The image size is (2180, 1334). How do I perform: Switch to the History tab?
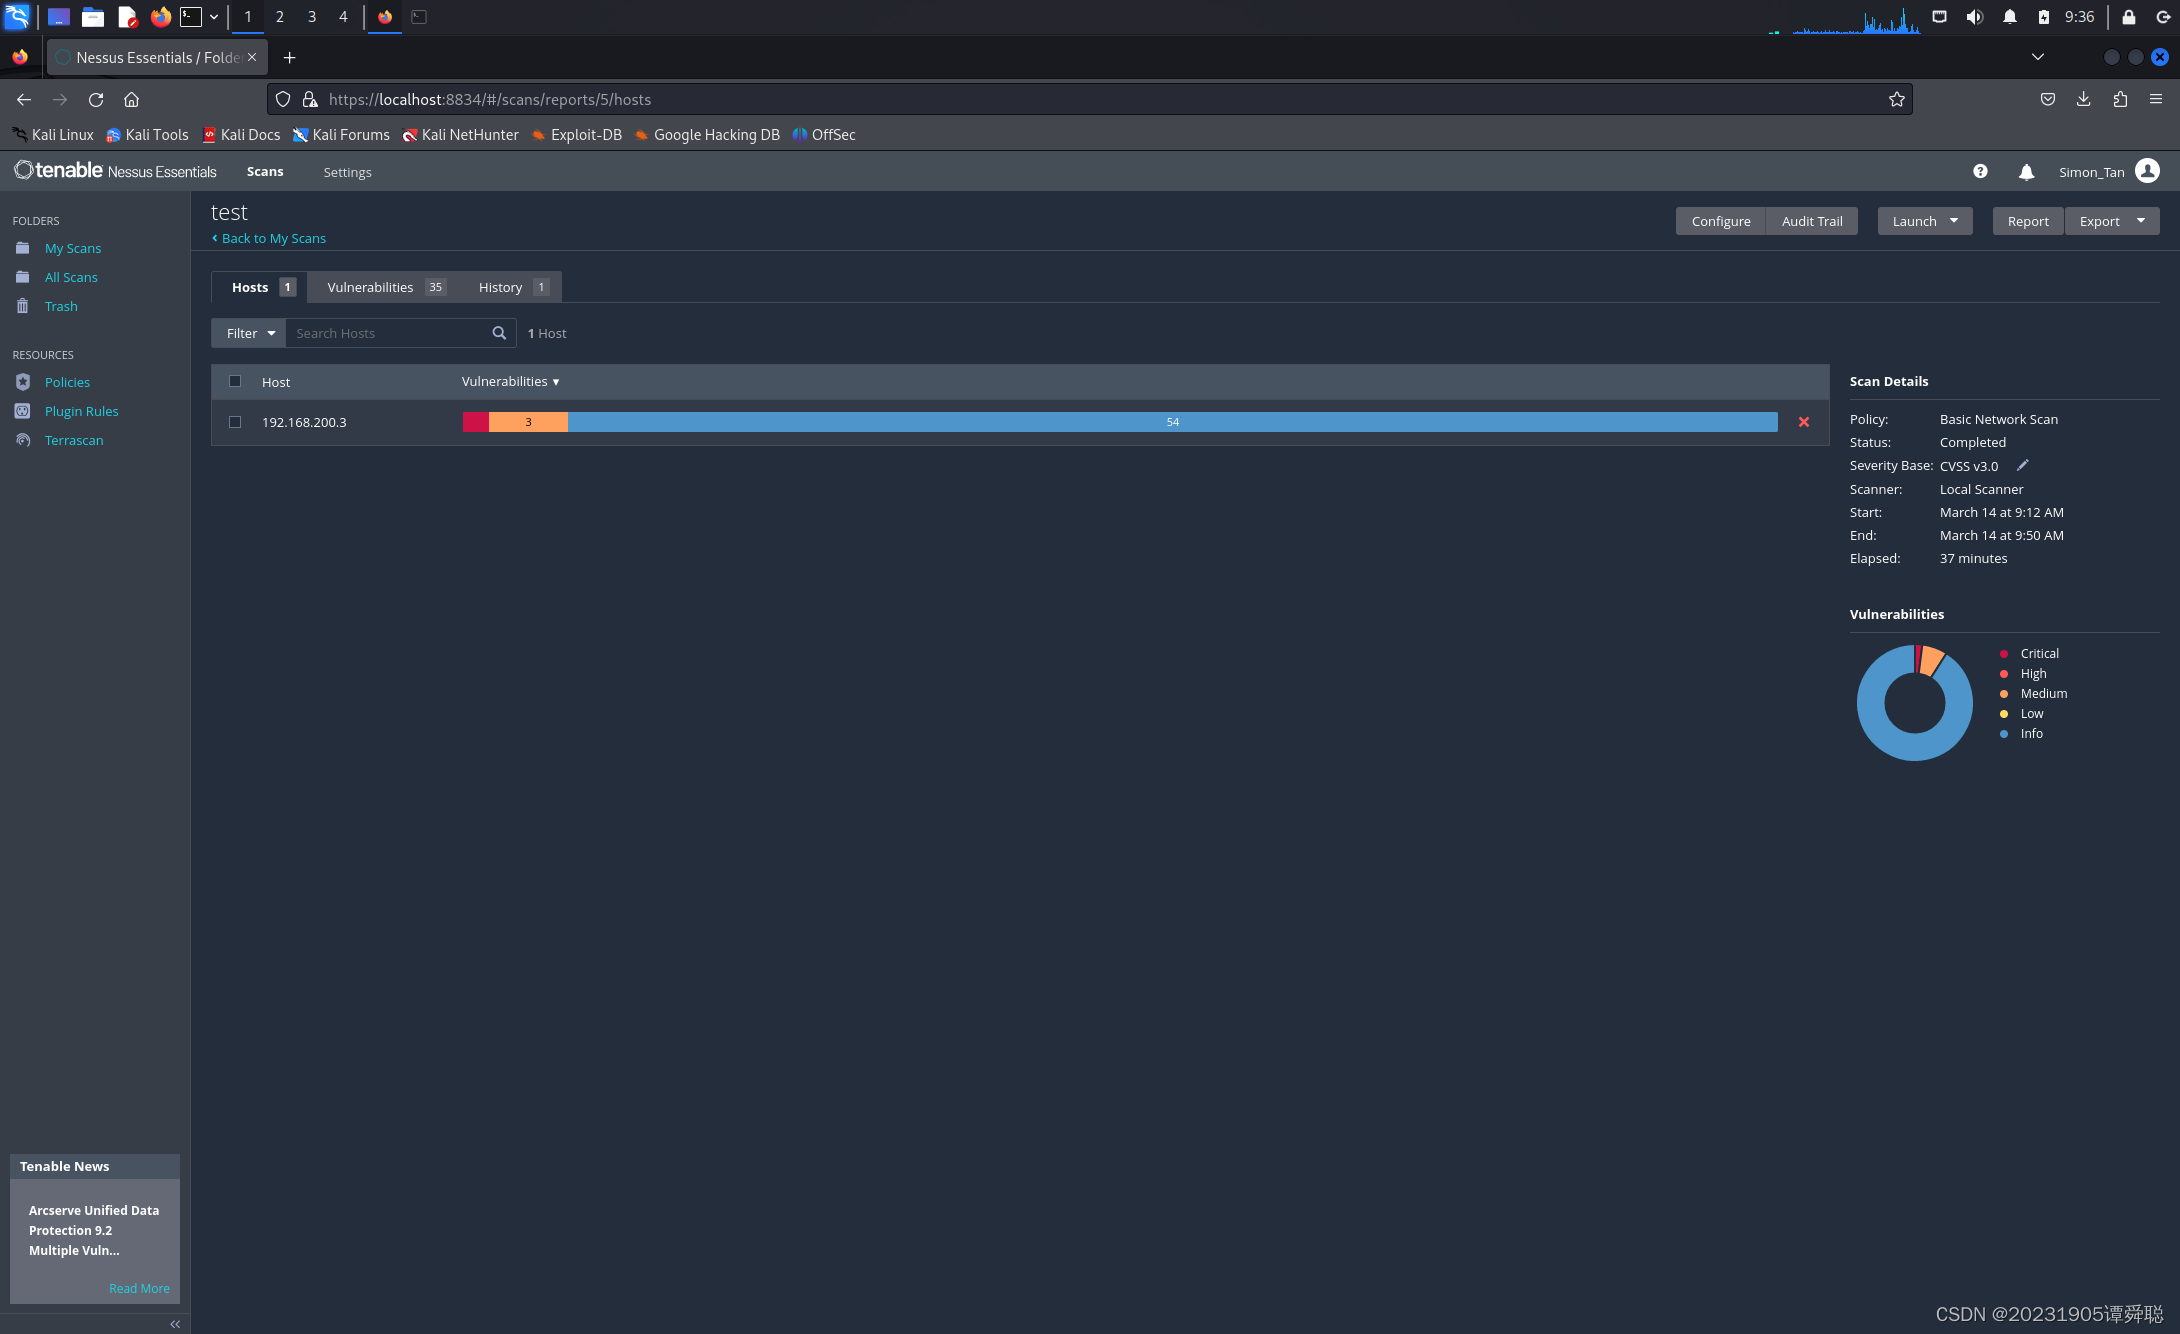click(x=513, y=287)
